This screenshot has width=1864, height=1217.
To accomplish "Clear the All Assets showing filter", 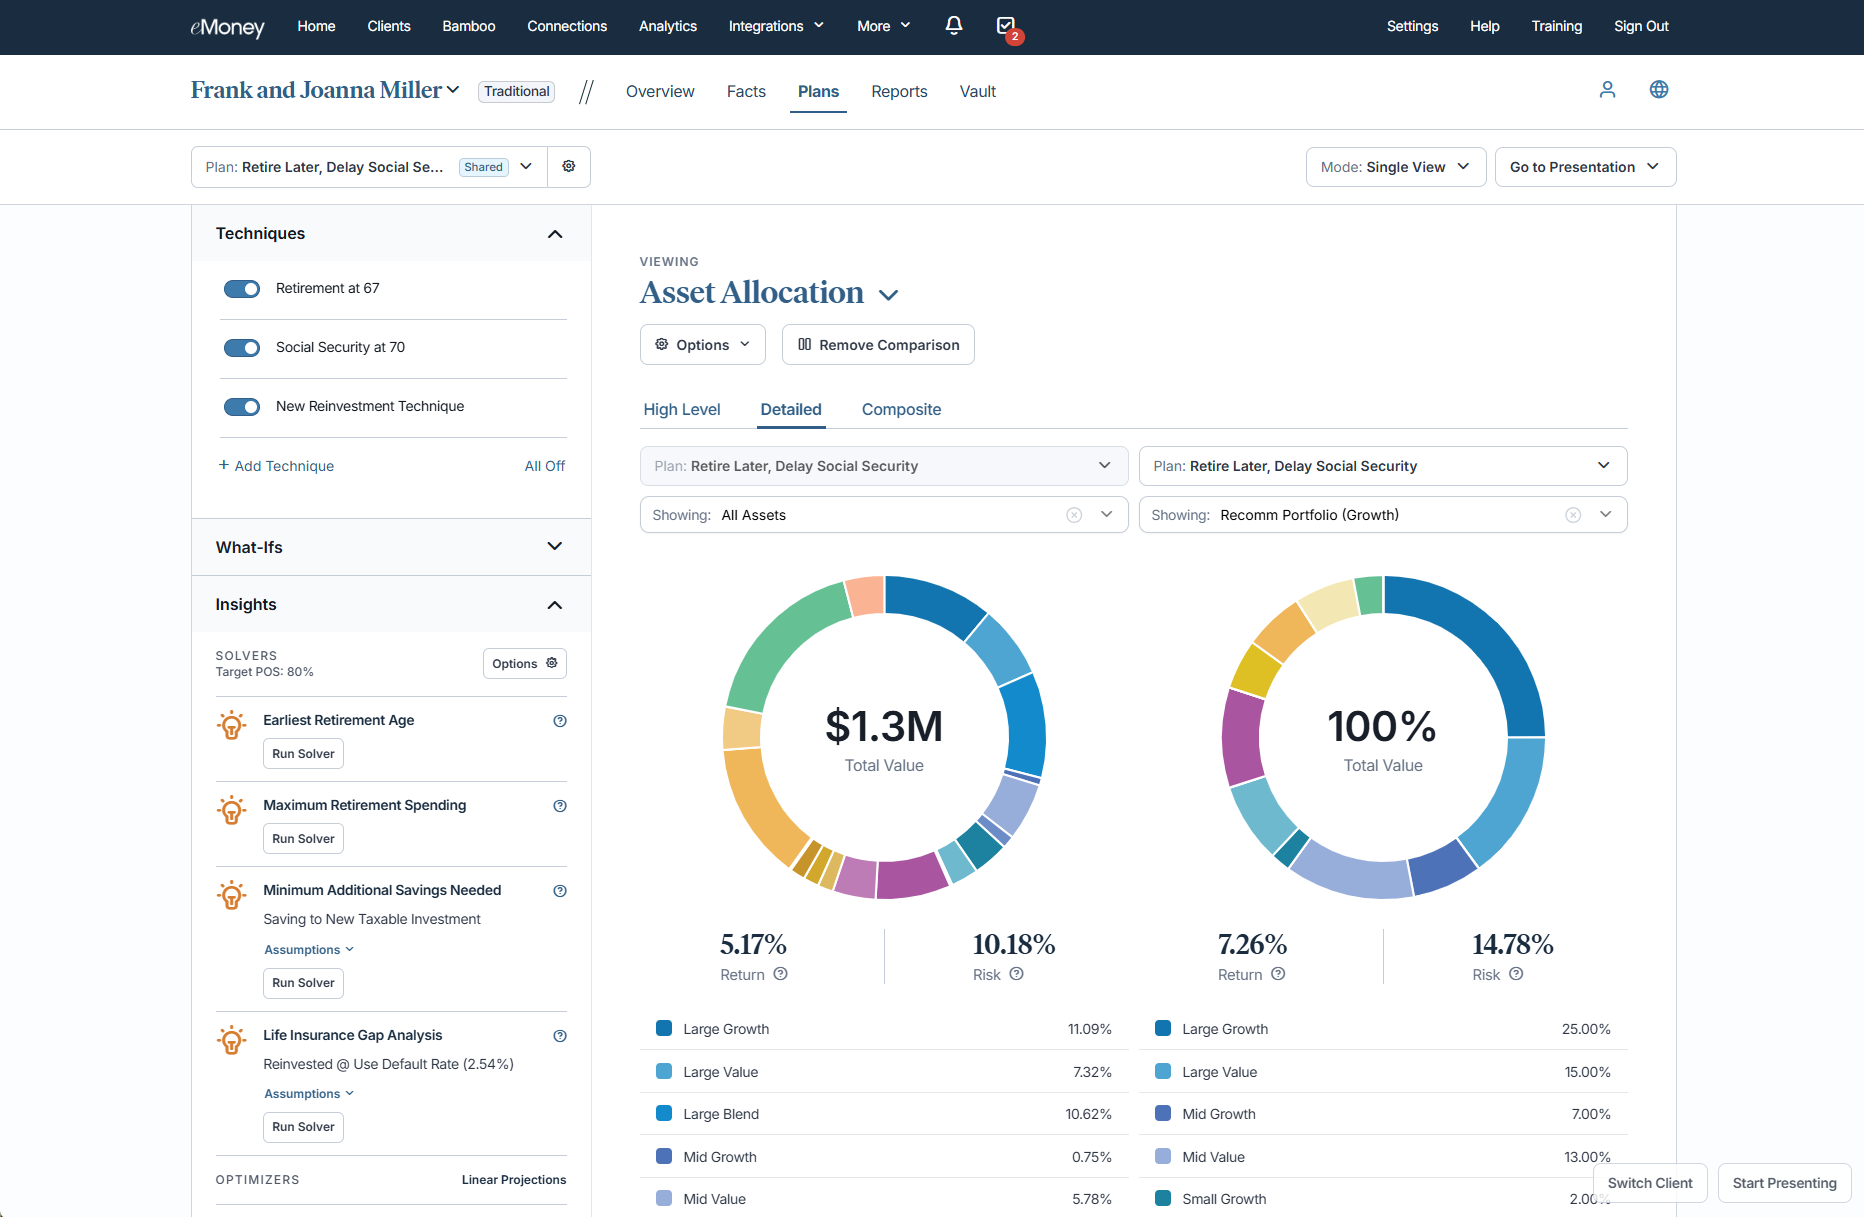I will click(1074, 515).
